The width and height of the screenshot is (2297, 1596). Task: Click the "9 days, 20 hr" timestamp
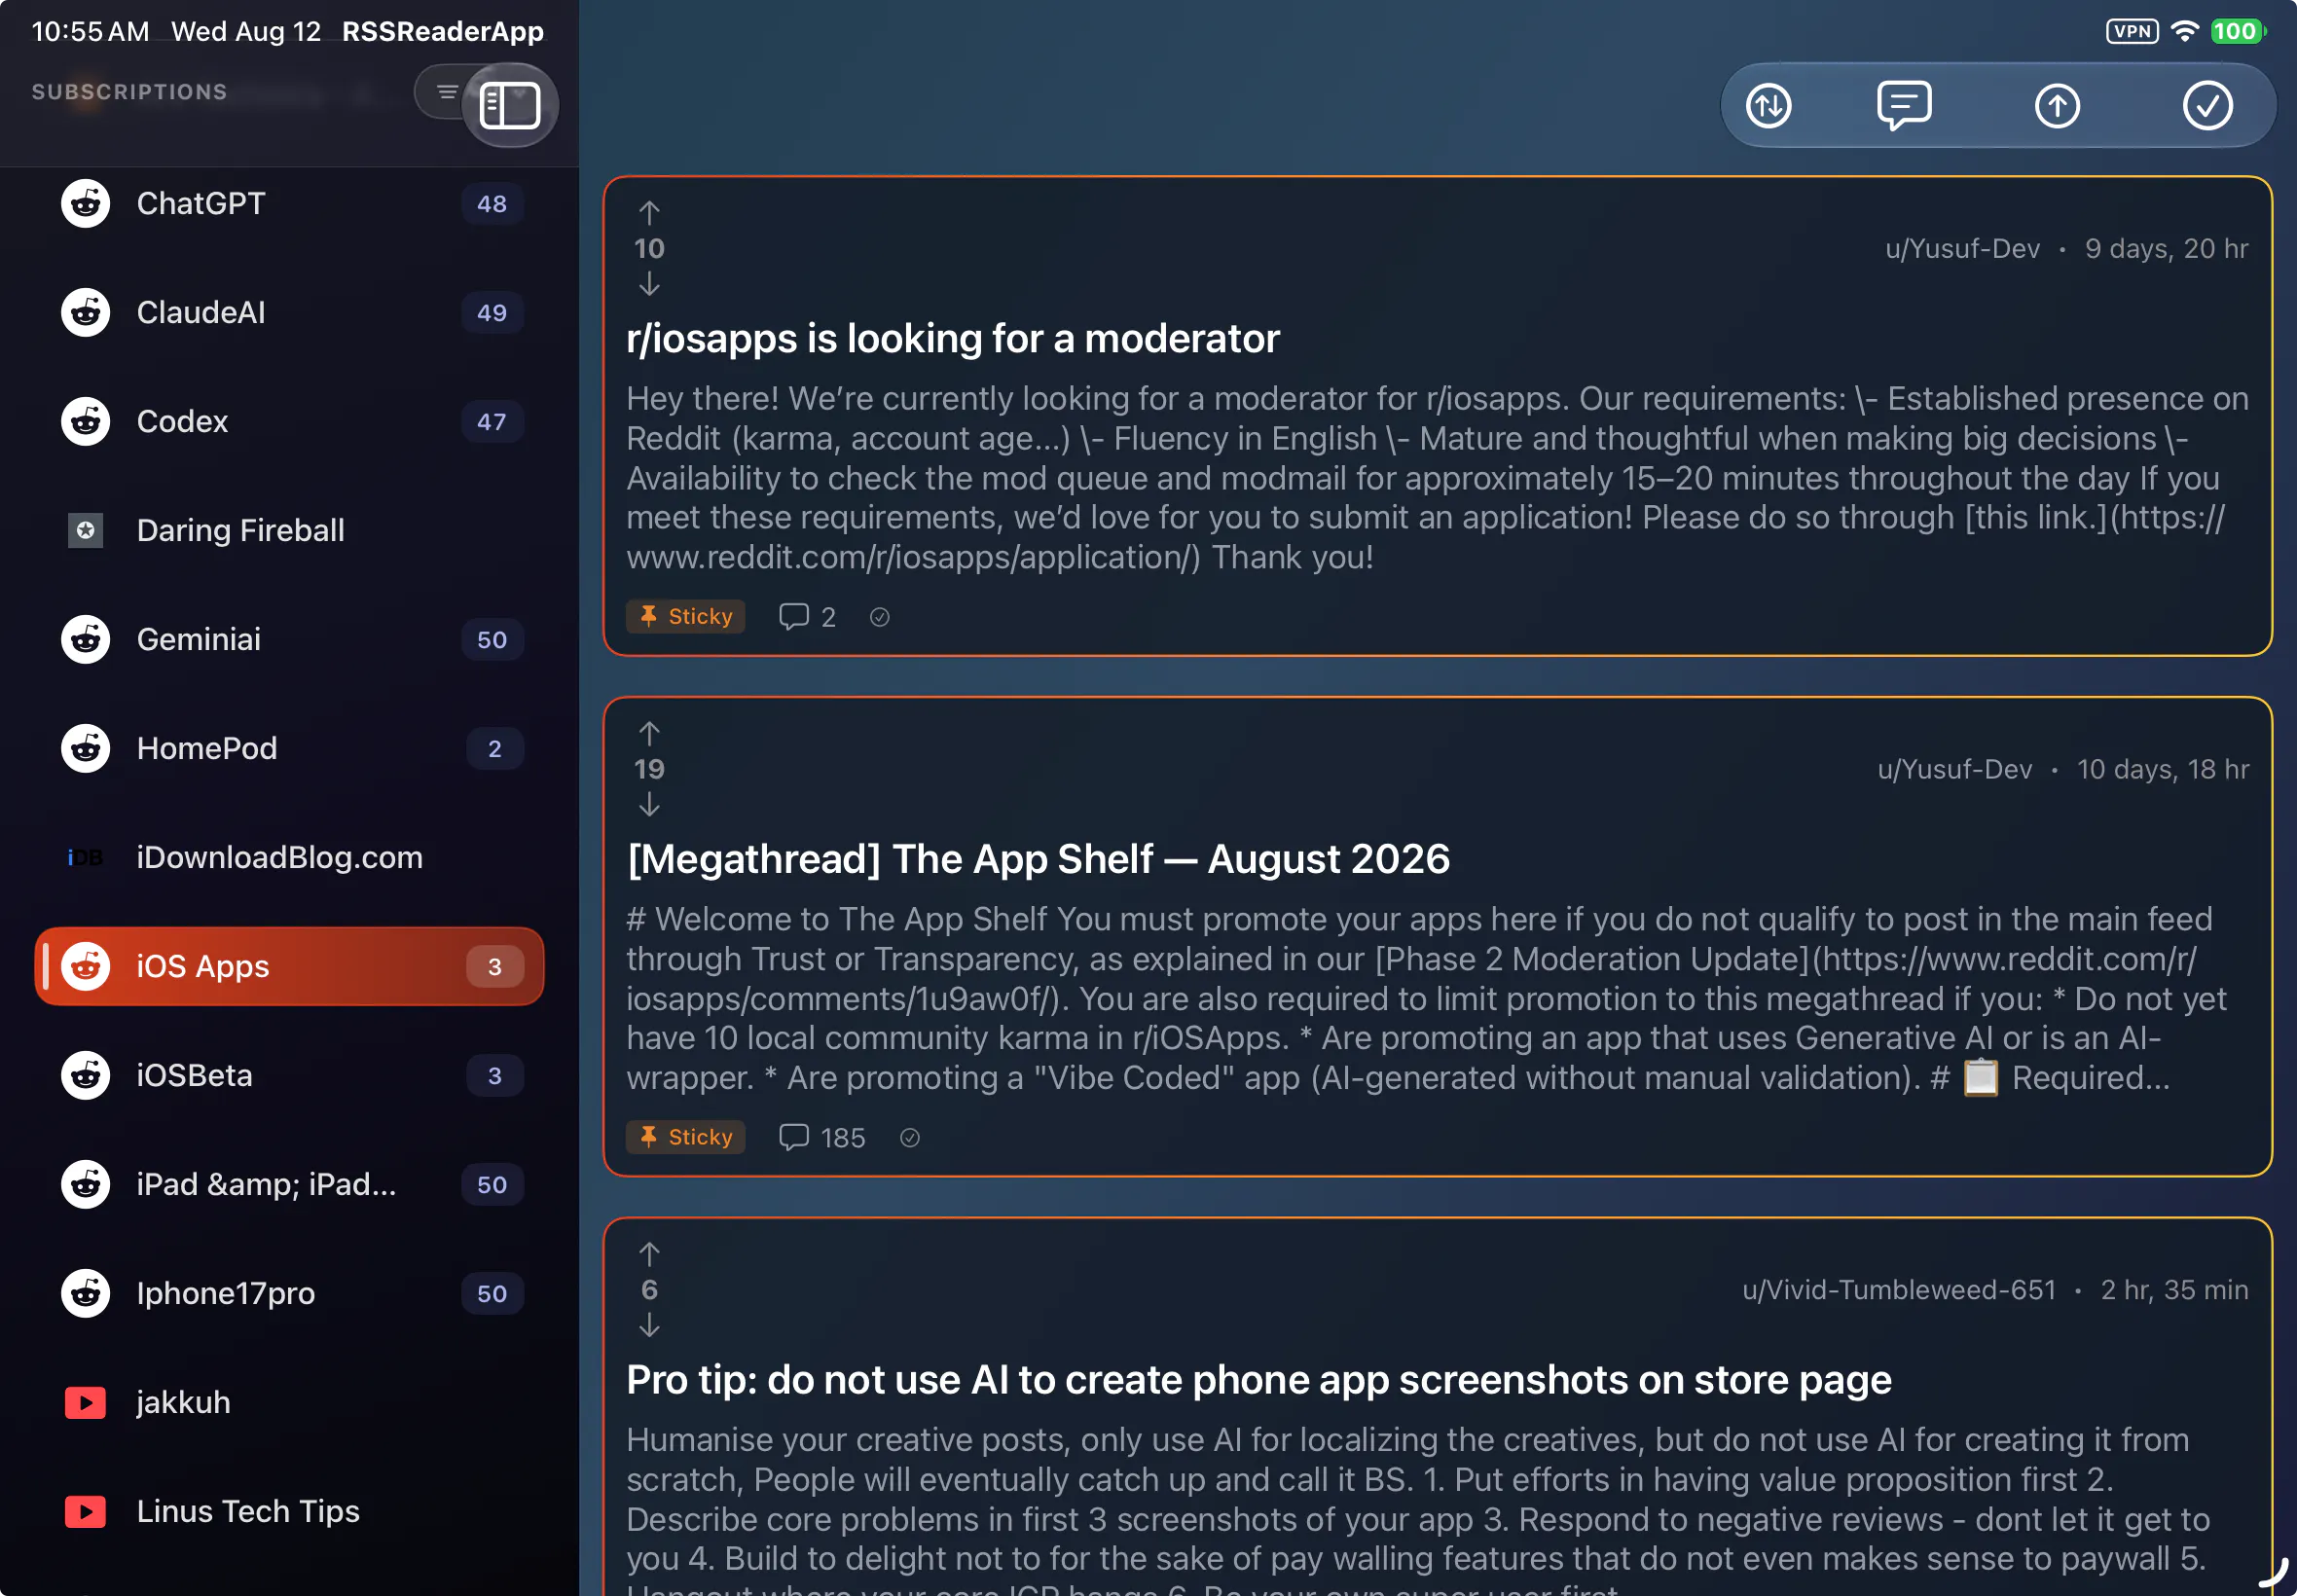(2166, 248)
